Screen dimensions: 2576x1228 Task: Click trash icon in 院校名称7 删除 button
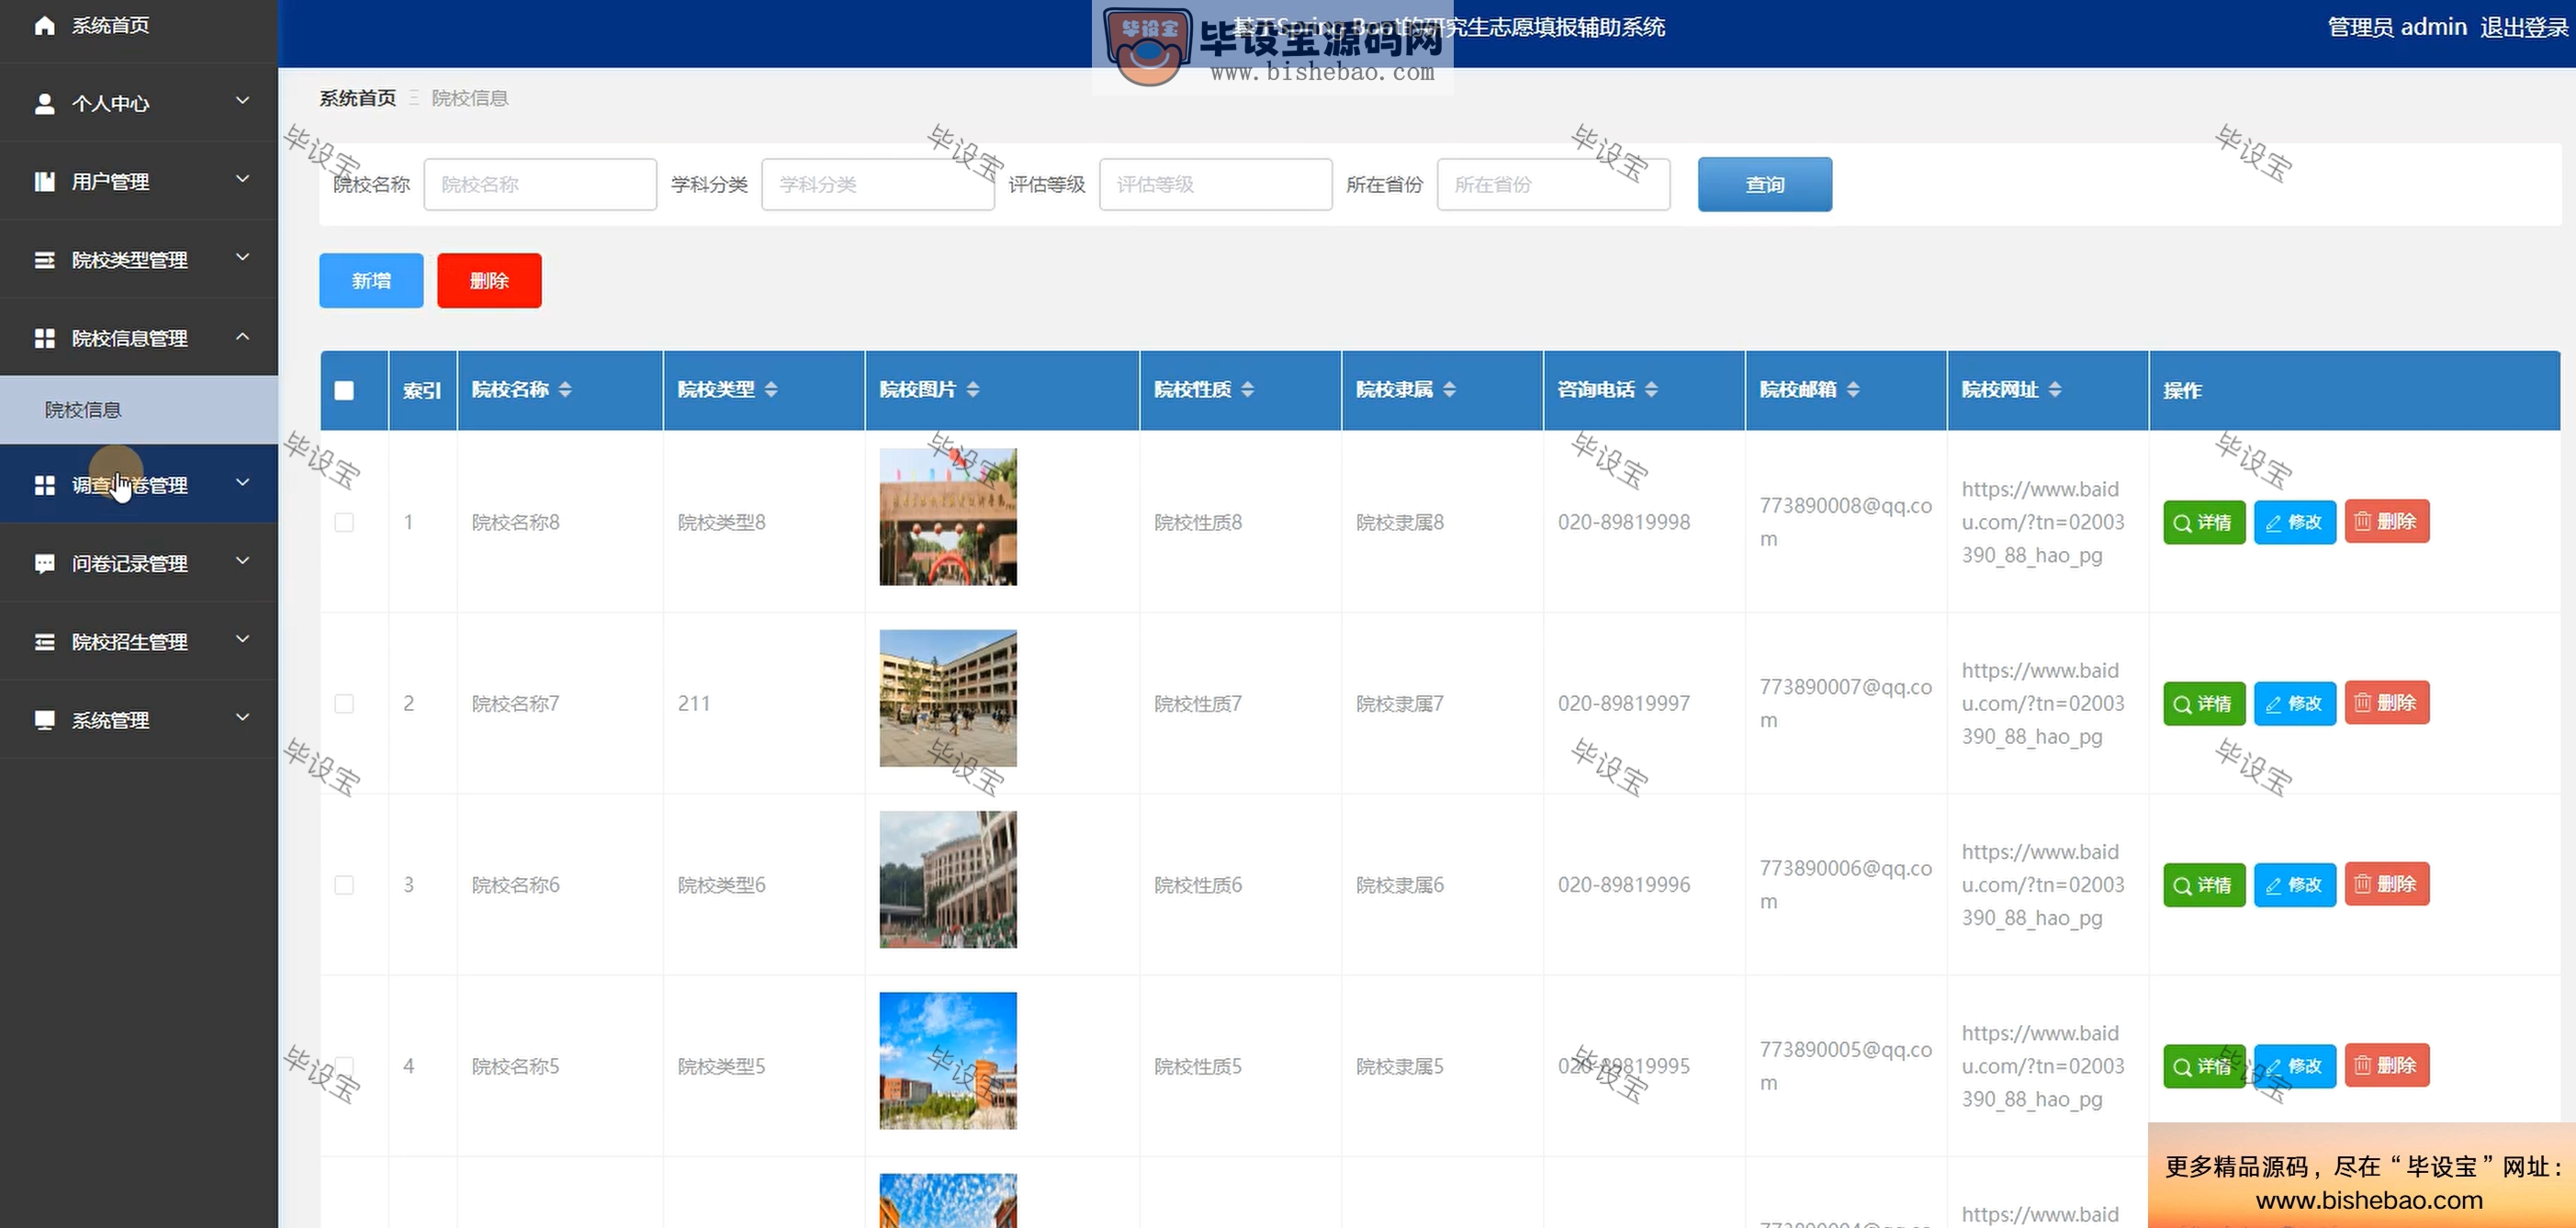pos(2362,702)
